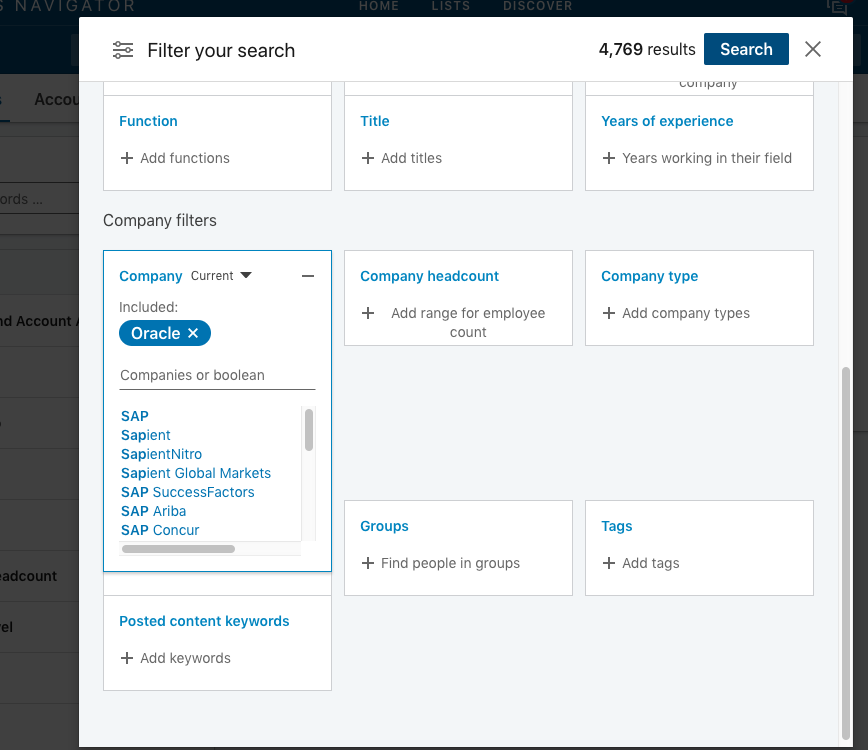868x750 pixels.
Task: Select SAP Concur suggestion
Action: tap(160, 530)
